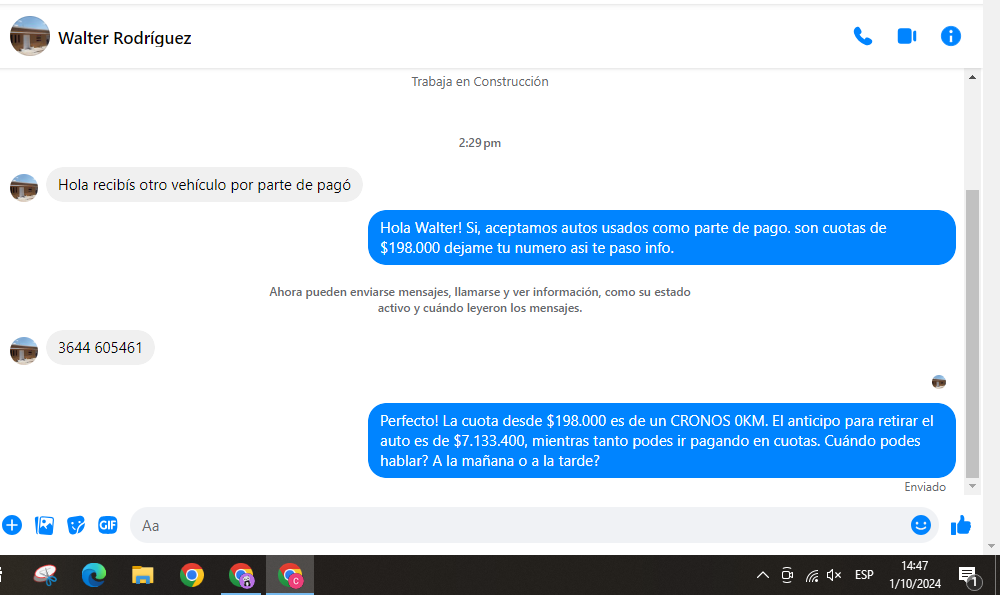Switch ESP keyboard language in taskbar
Image resolution: width=1000 pixels, height=595 pixels.
tap(864, 575)
